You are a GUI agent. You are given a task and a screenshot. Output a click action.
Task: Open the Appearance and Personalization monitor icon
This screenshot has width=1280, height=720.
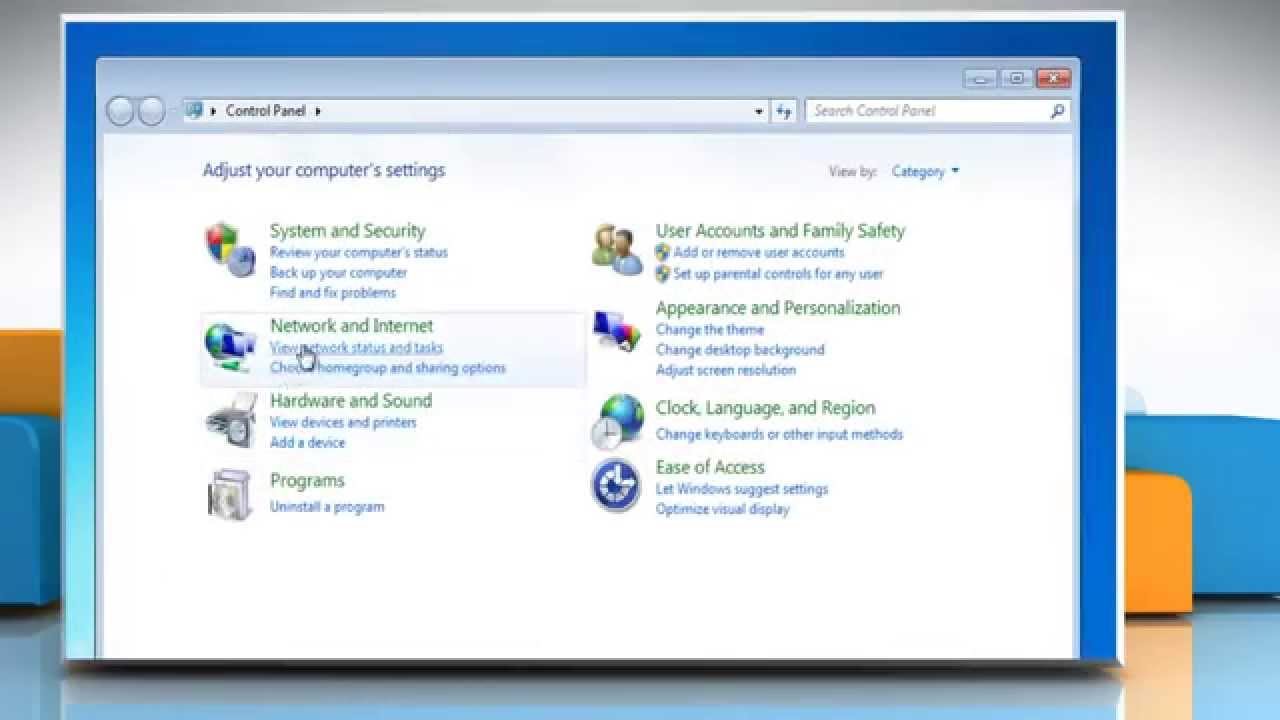617,332
